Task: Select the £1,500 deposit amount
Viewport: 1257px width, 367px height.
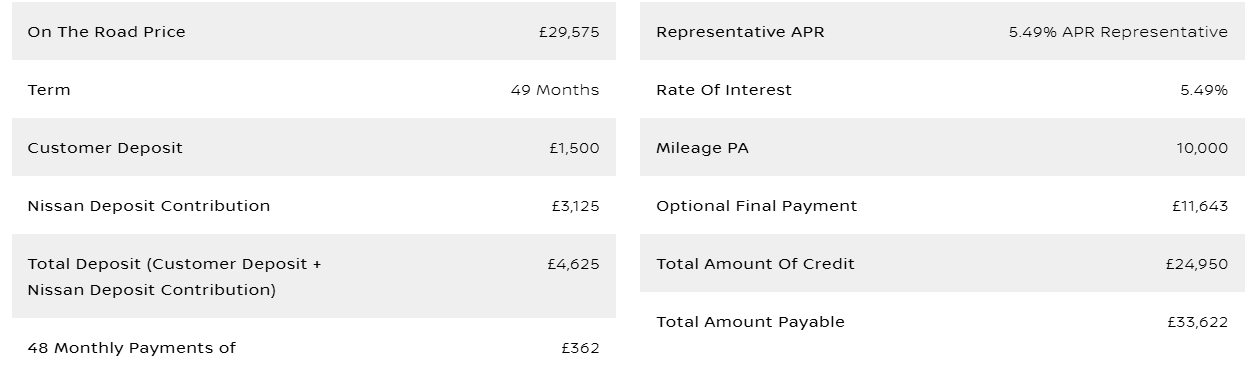Action: (574, 148)
